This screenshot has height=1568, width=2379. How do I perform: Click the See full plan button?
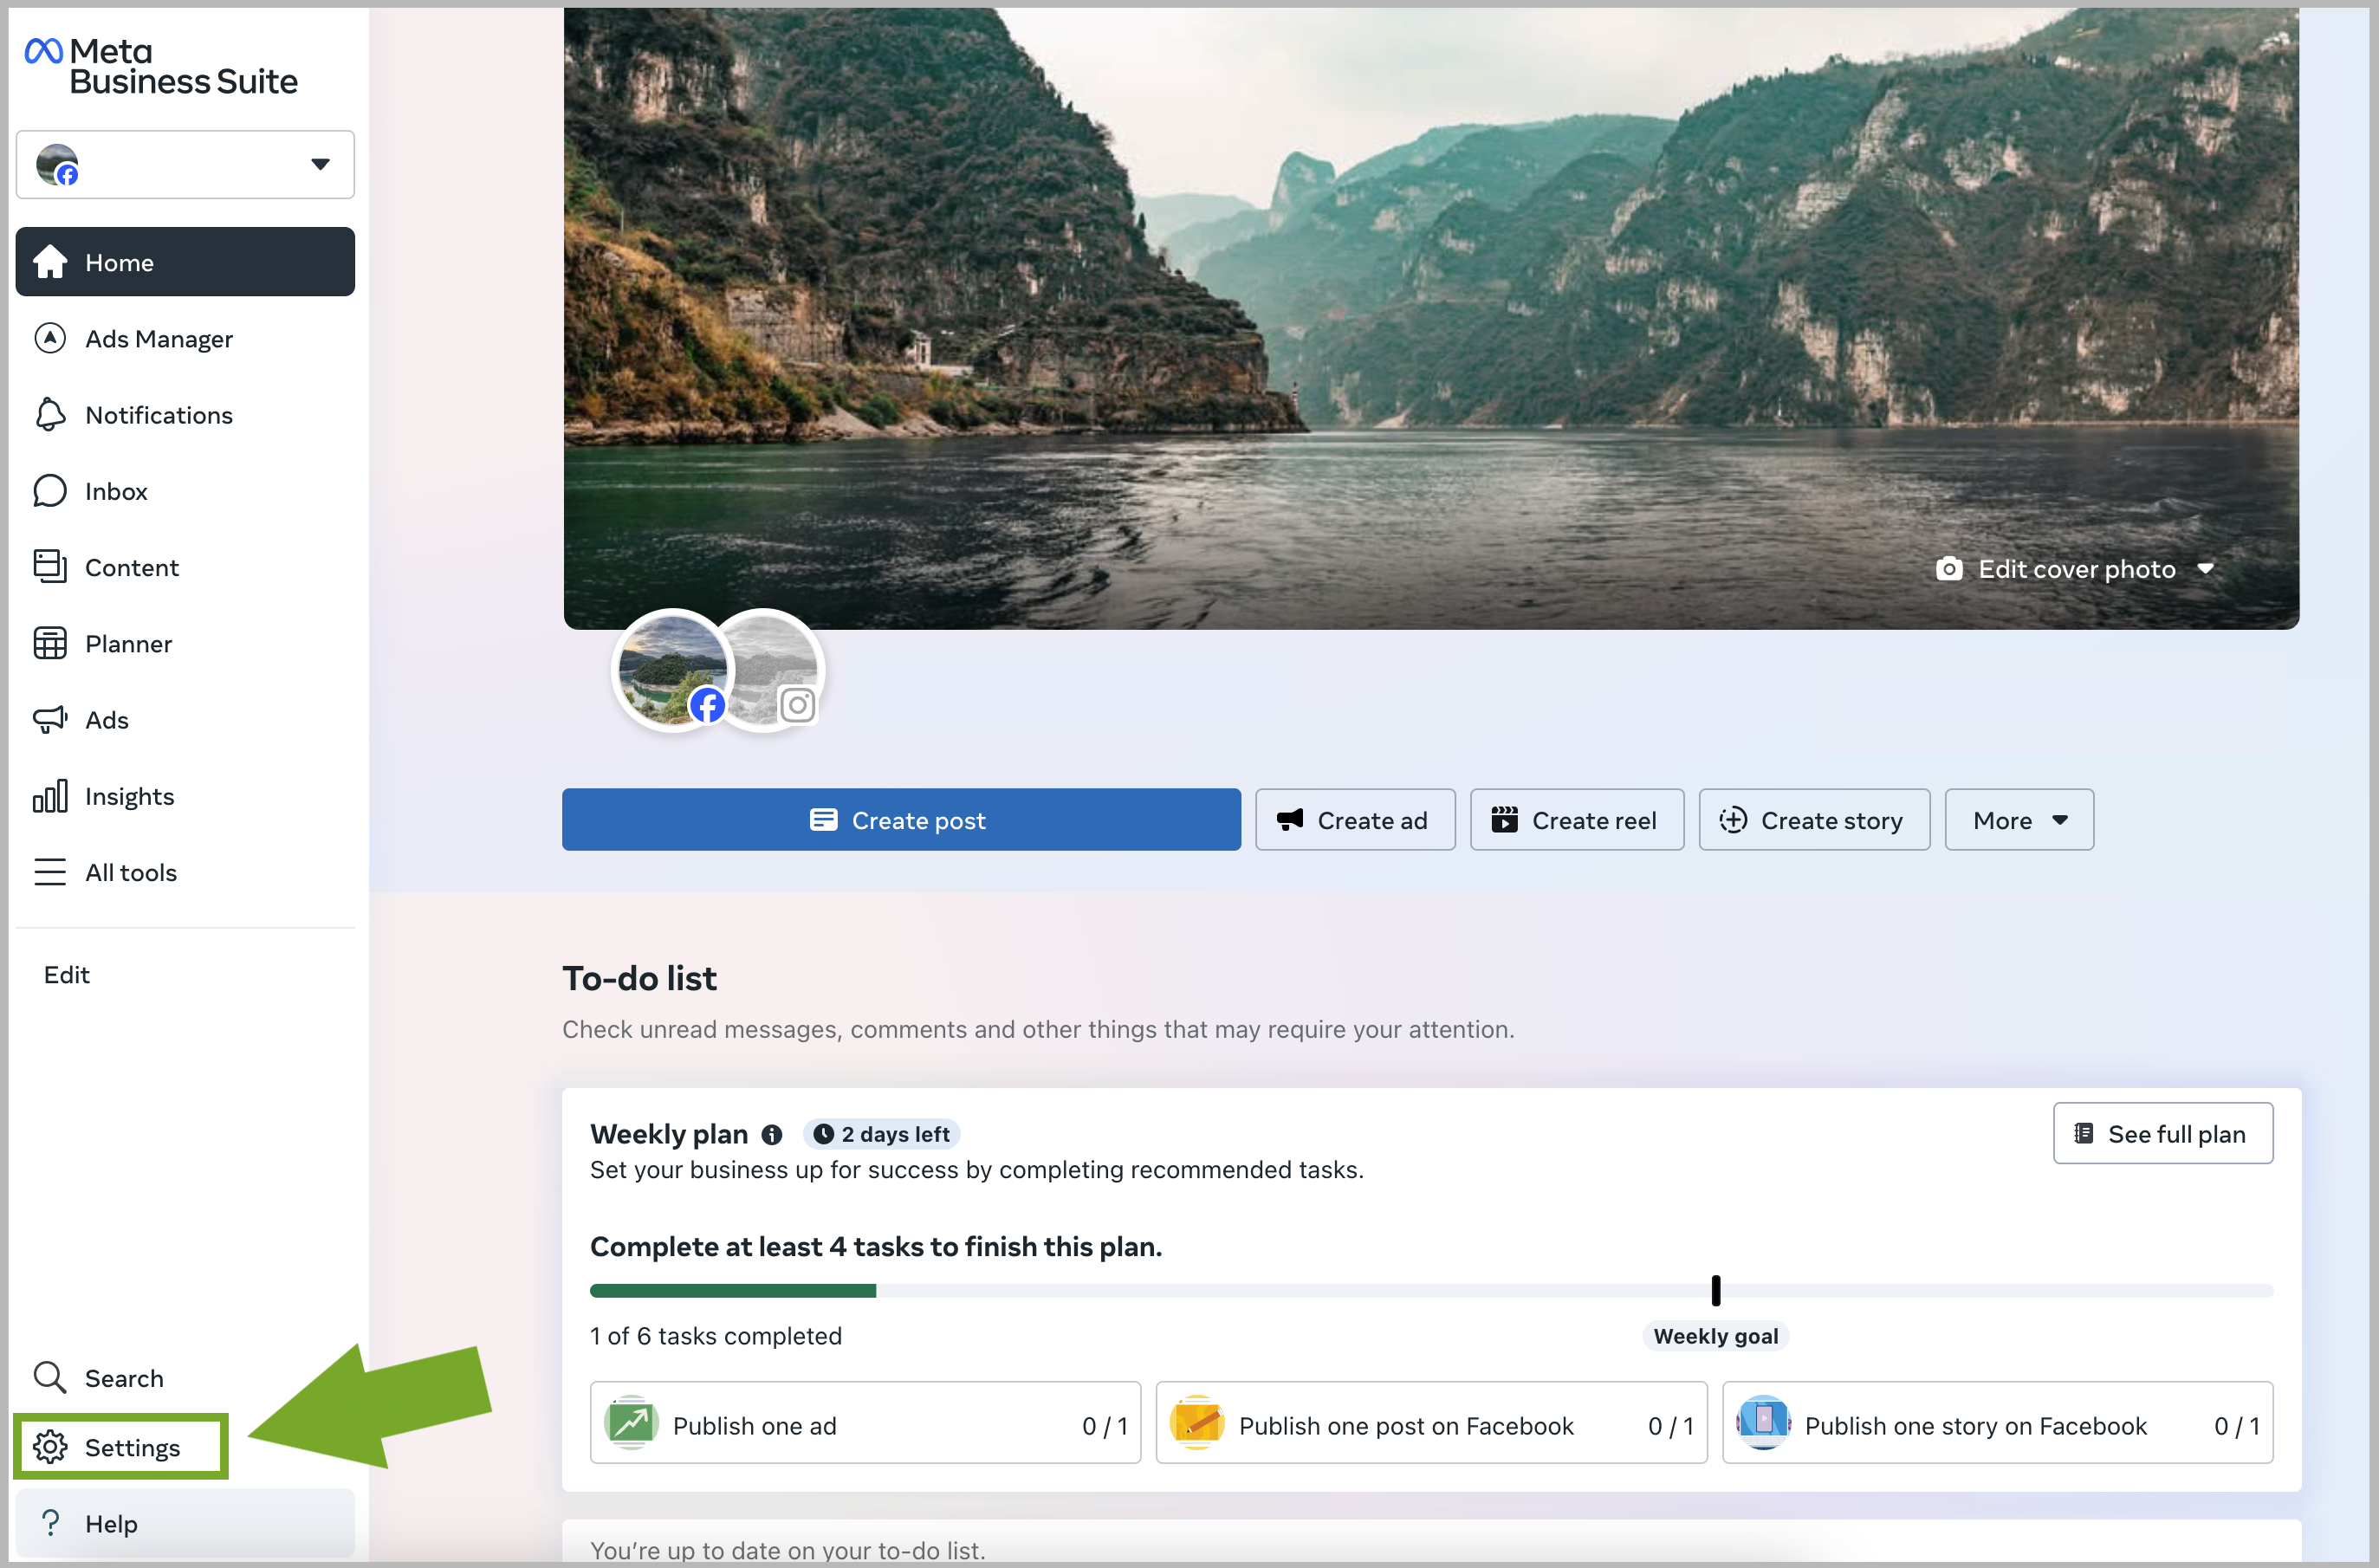(2162, 1133)
